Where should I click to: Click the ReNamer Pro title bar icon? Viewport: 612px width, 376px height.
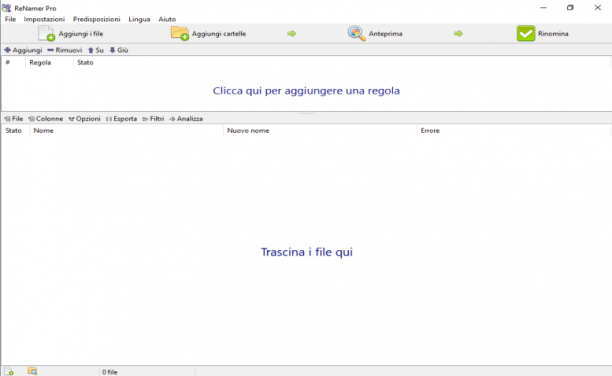[7, 8]
